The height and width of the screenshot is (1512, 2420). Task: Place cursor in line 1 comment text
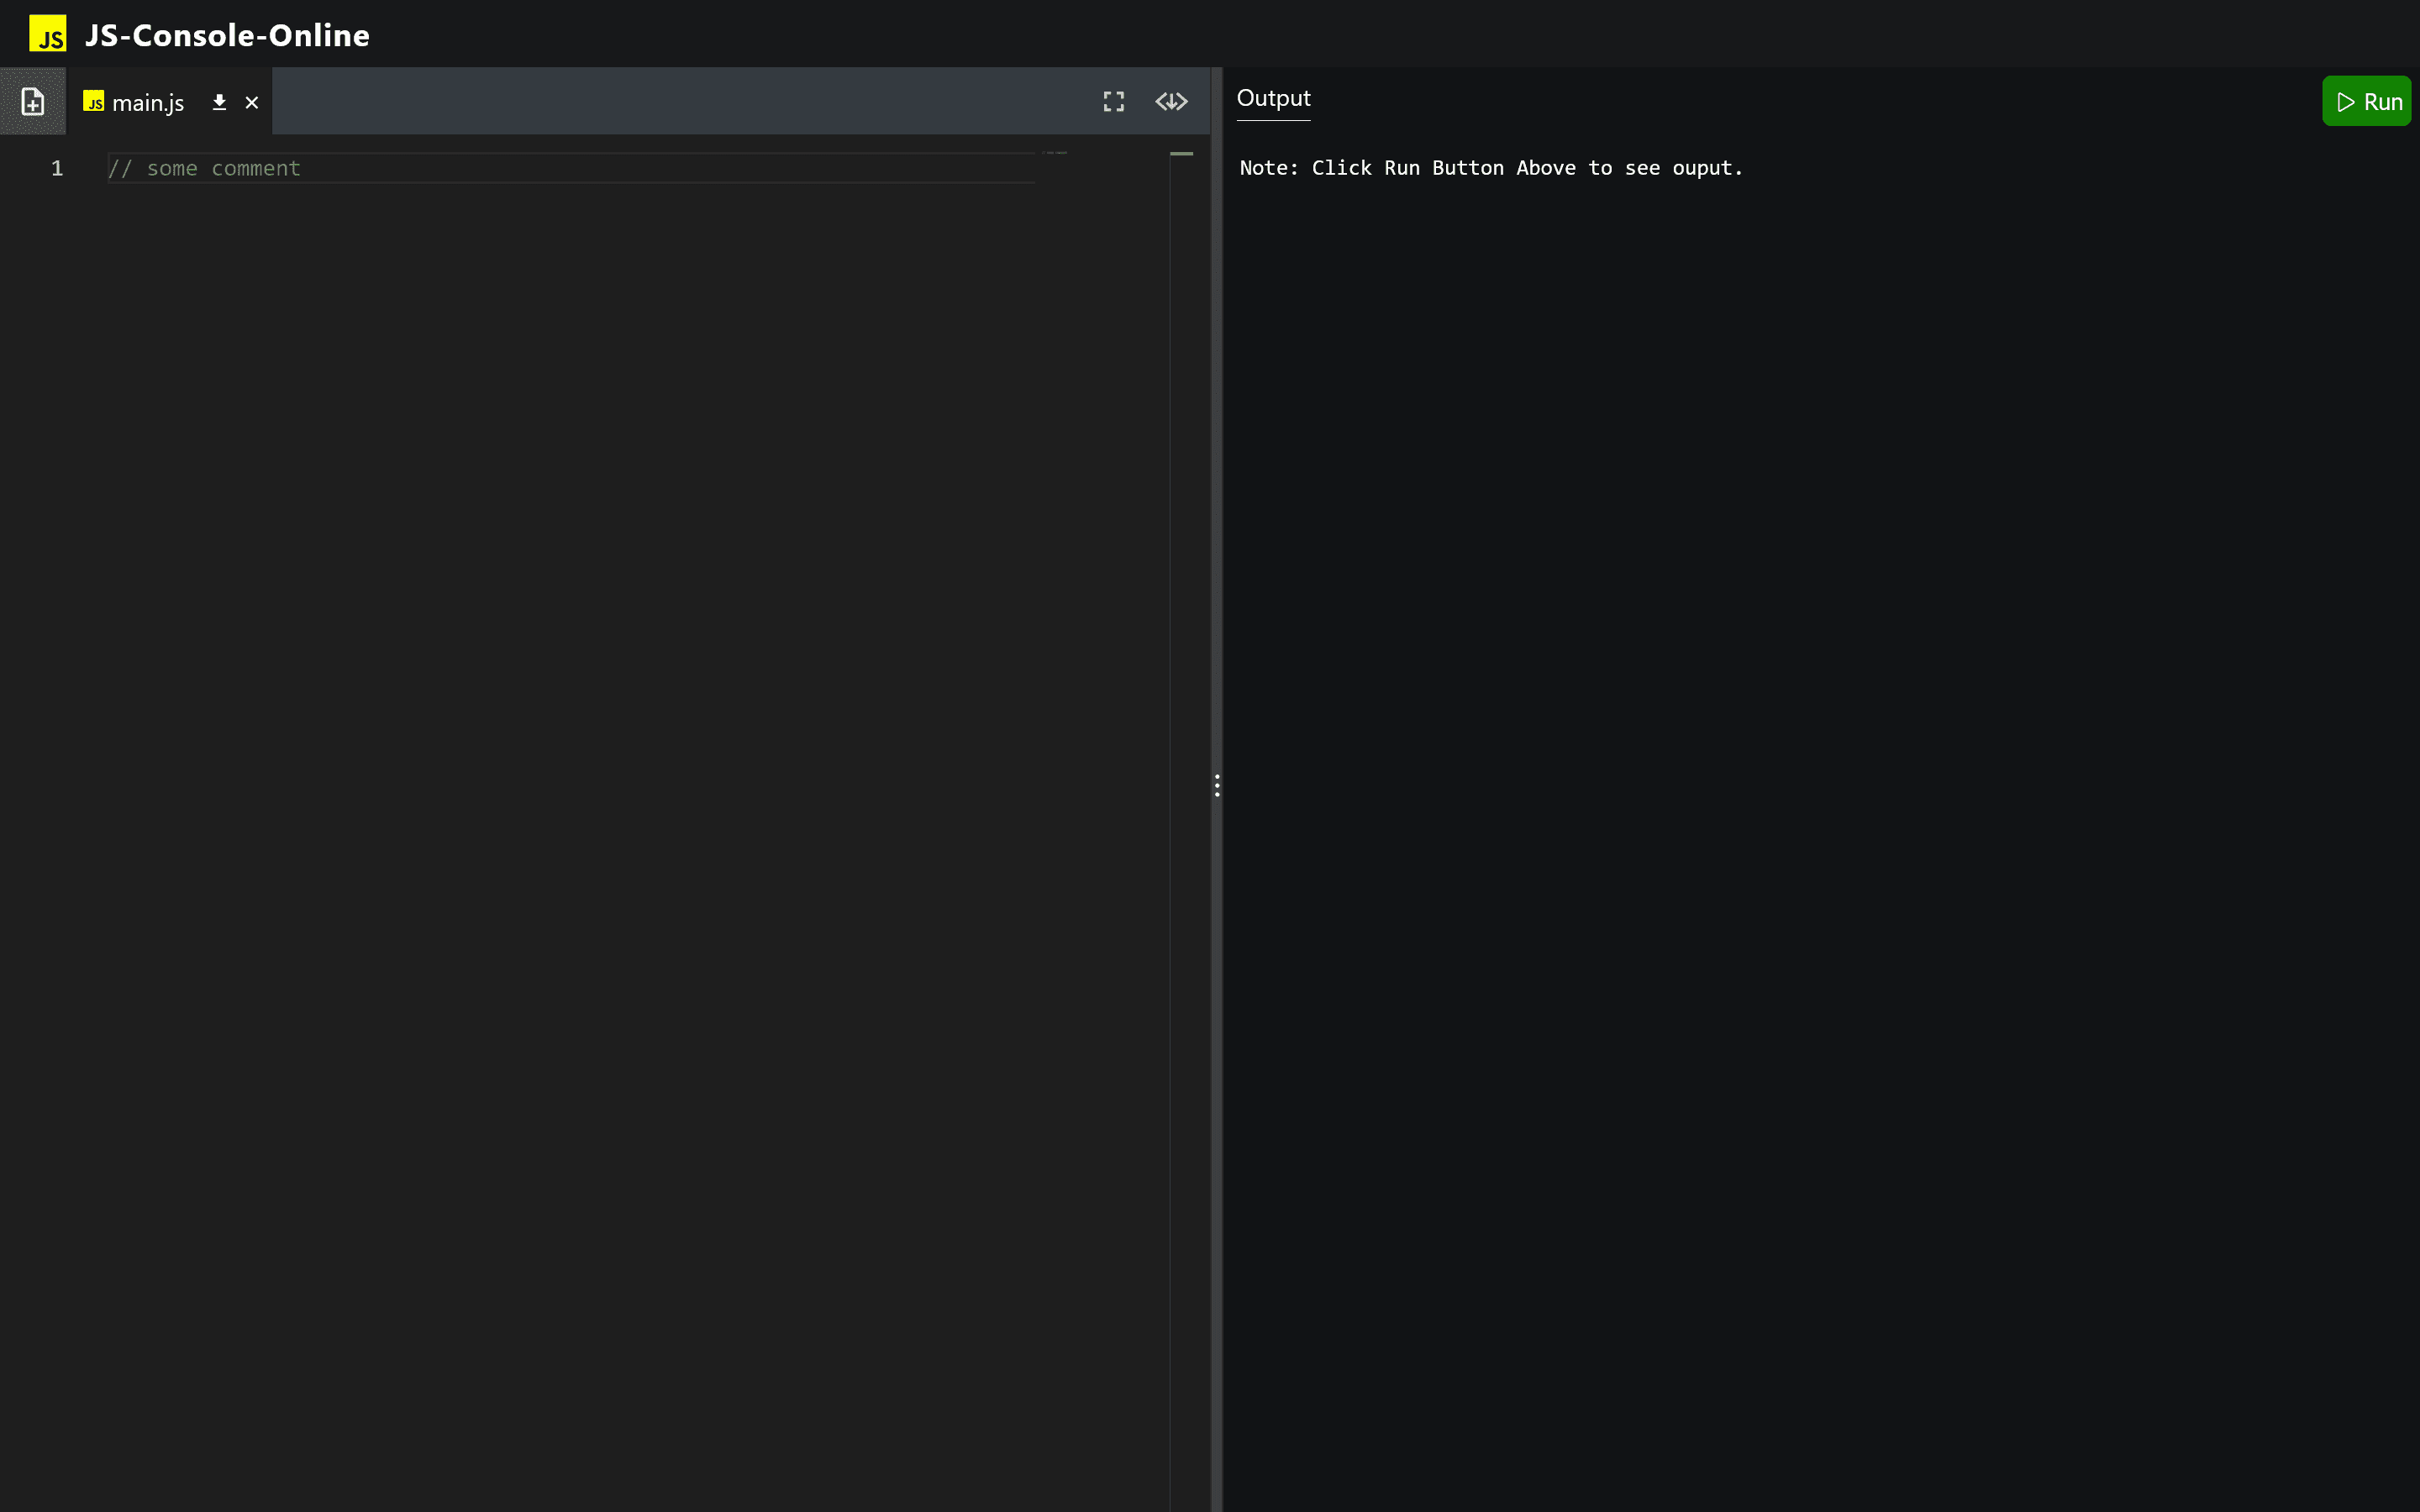[204, 168]
